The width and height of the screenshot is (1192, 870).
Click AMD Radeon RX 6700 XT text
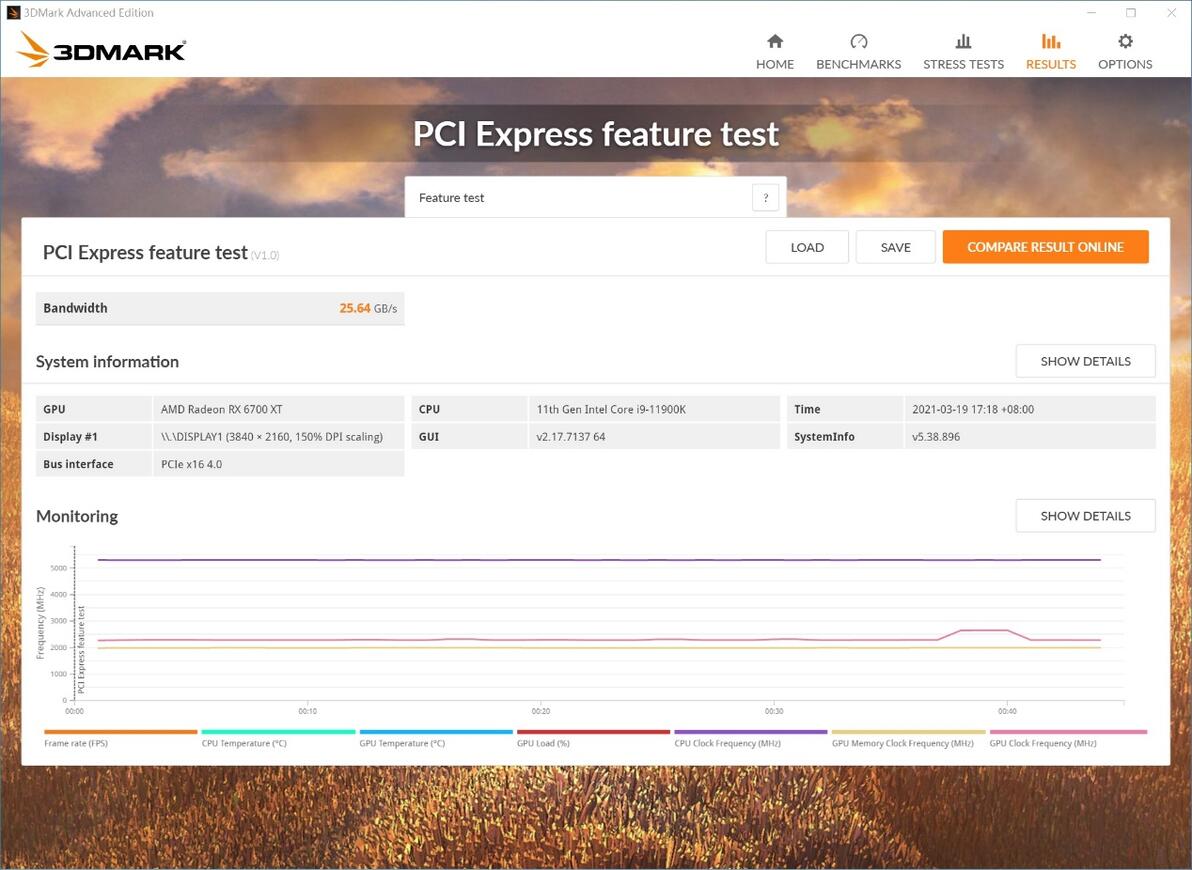221,409
